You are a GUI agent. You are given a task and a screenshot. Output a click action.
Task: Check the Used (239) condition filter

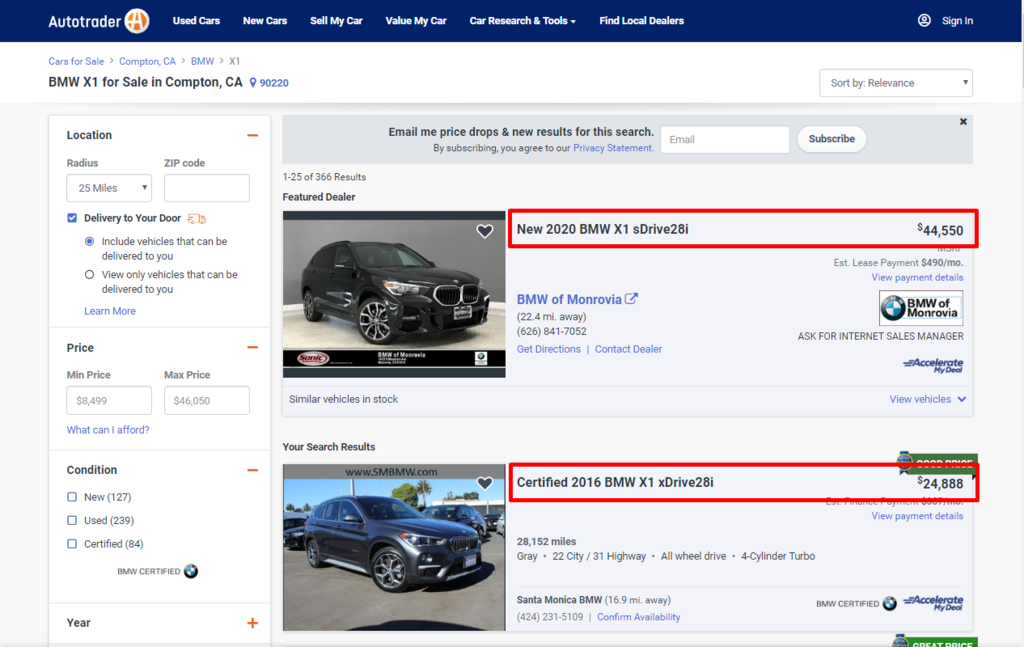click(x=72, y=520)
